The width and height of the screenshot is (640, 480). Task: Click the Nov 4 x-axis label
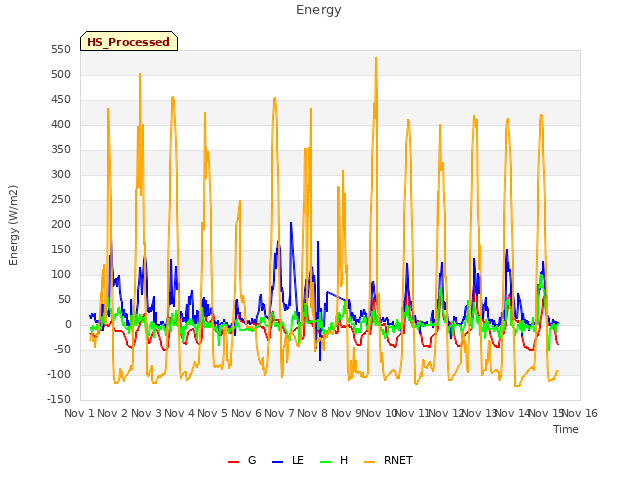179,413
